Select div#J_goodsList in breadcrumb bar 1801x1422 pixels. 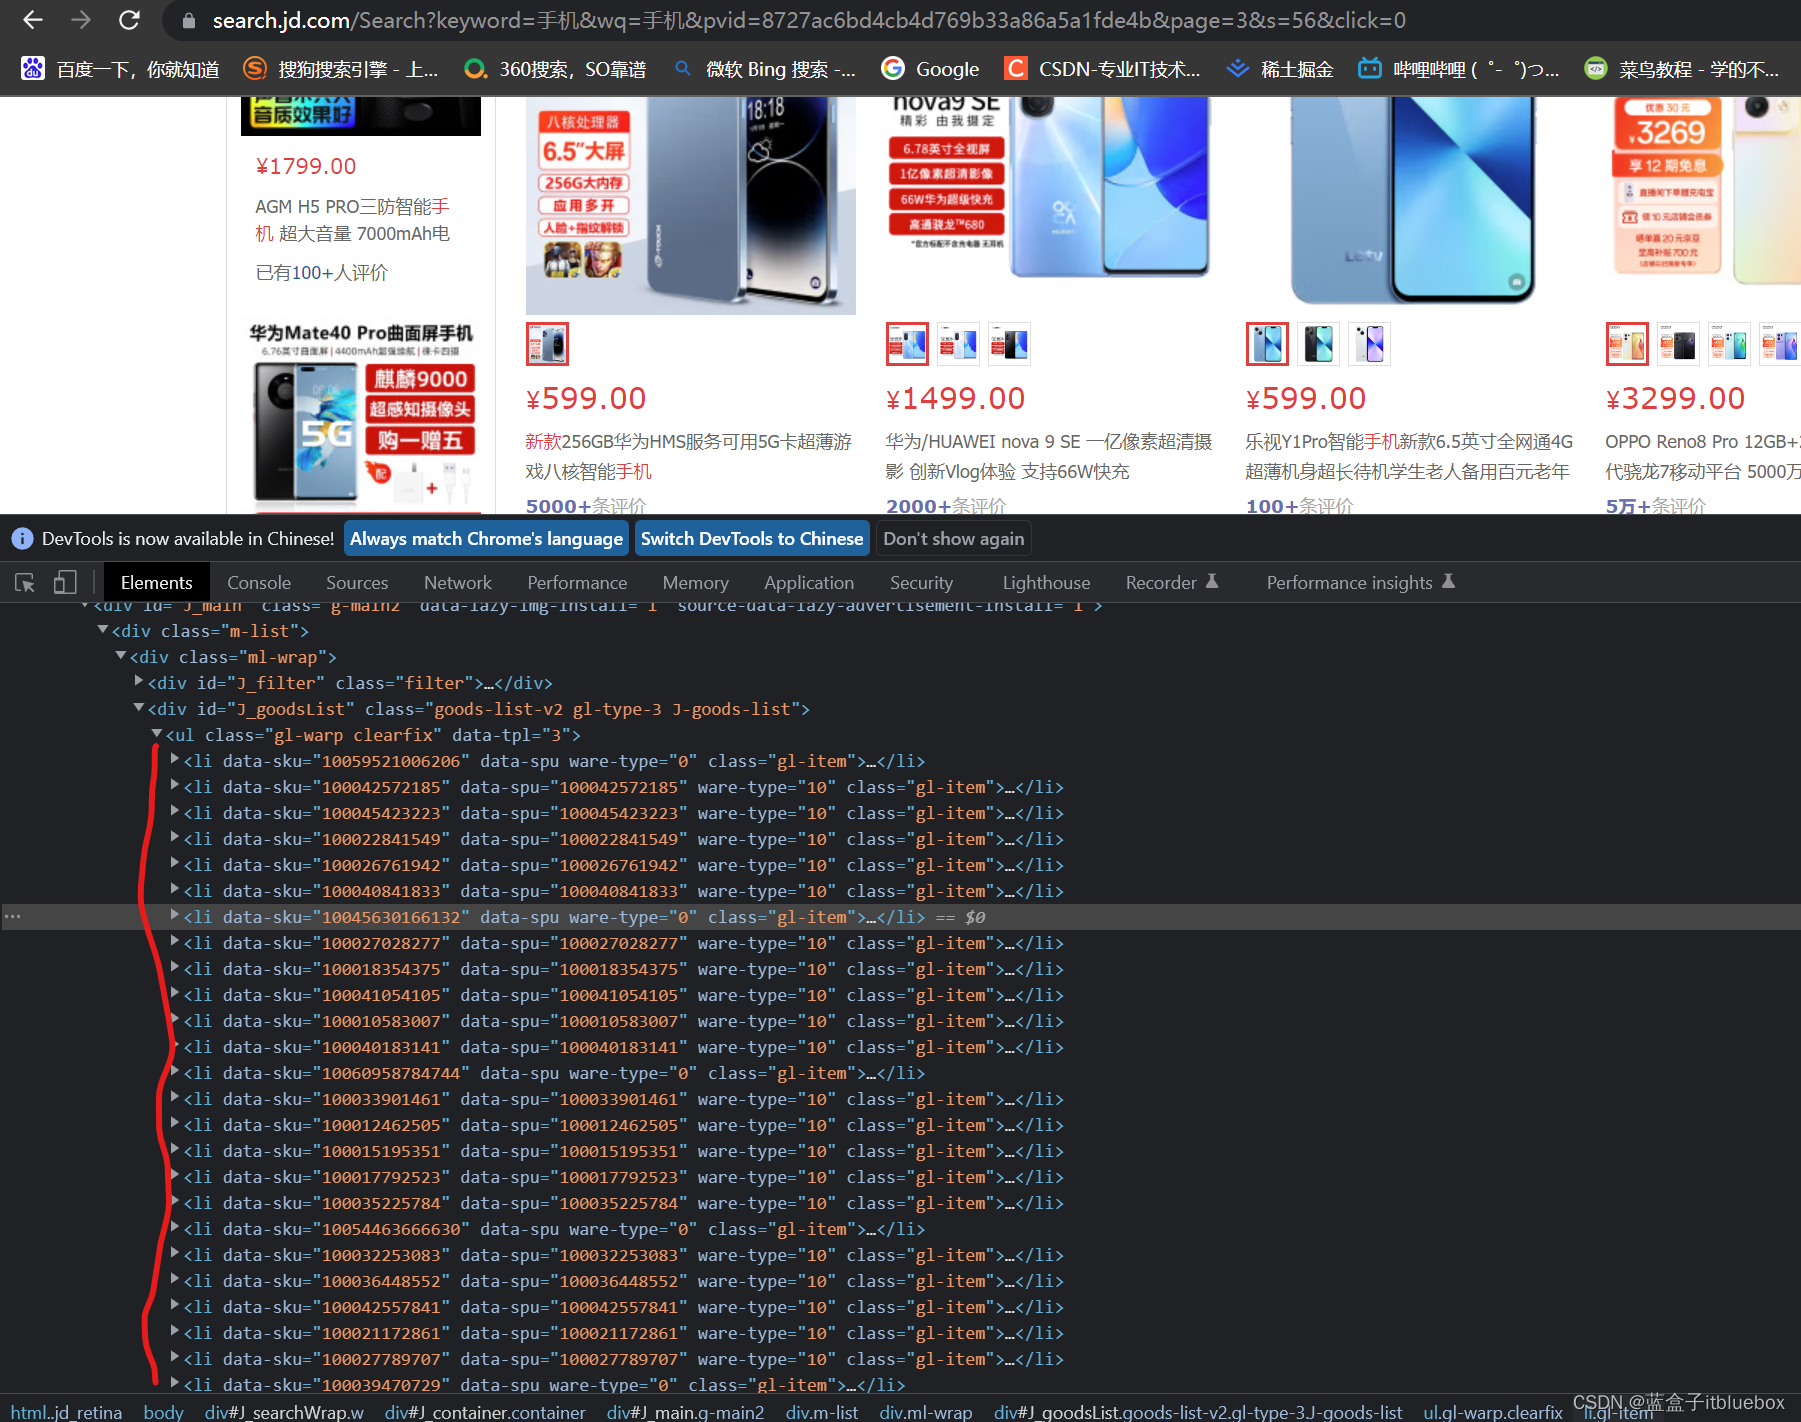[1198, 1411]
